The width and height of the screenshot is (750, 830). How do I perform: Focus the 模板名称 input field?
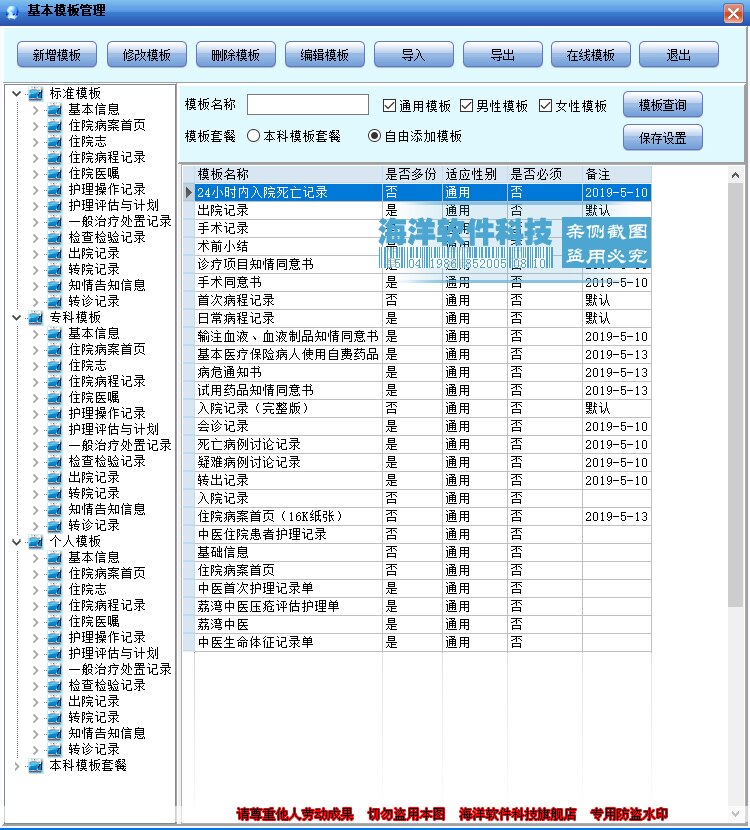coord(308,104)
